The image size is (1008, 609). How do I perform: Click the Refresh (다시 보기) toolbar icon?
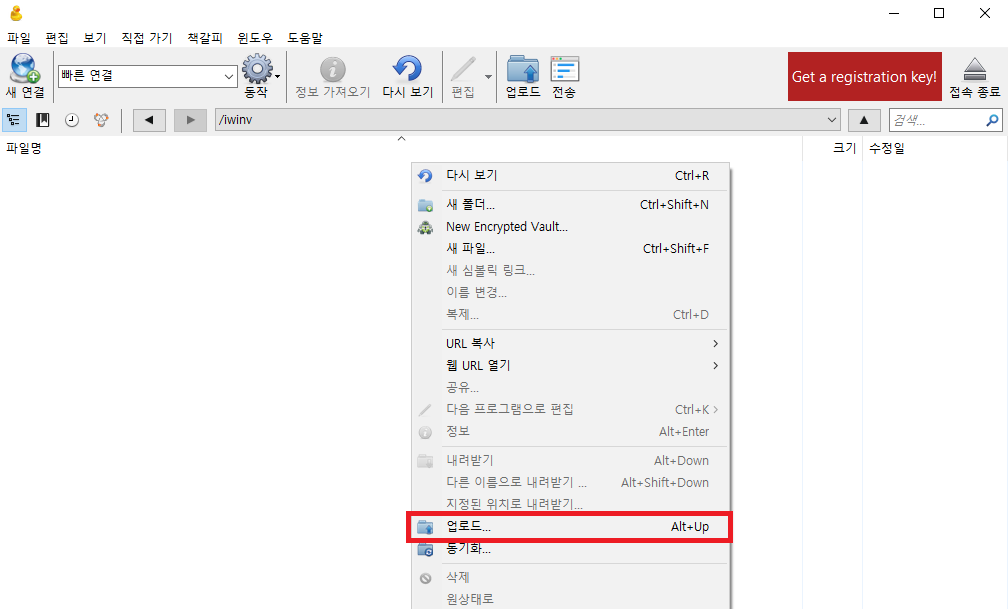point(408,69)
